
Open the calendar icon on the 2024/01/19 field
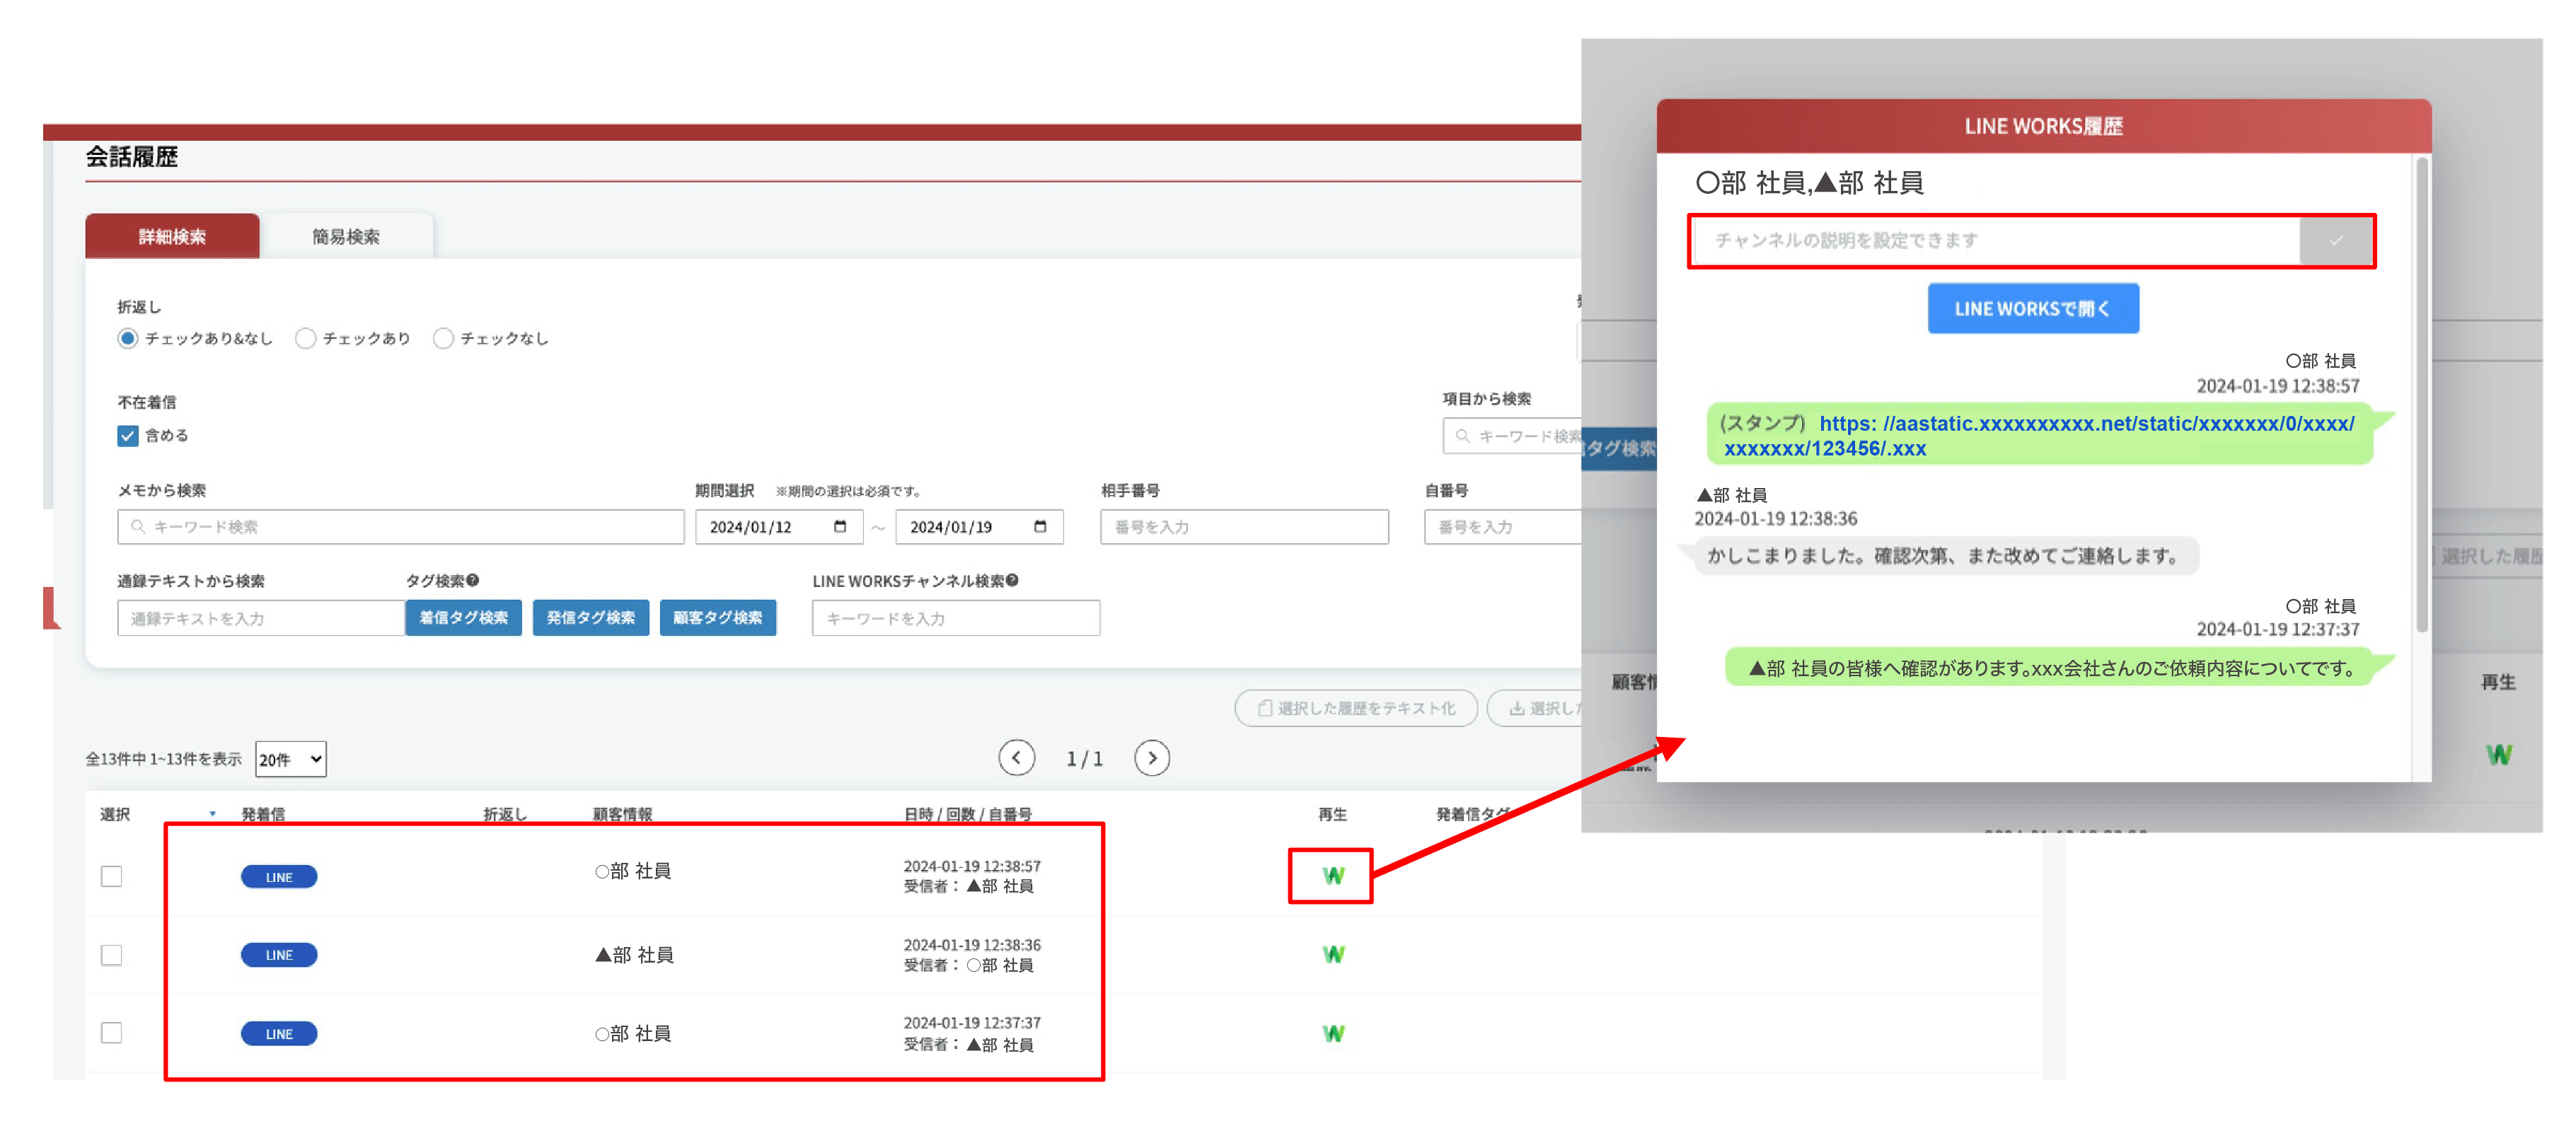(1041, 527)
